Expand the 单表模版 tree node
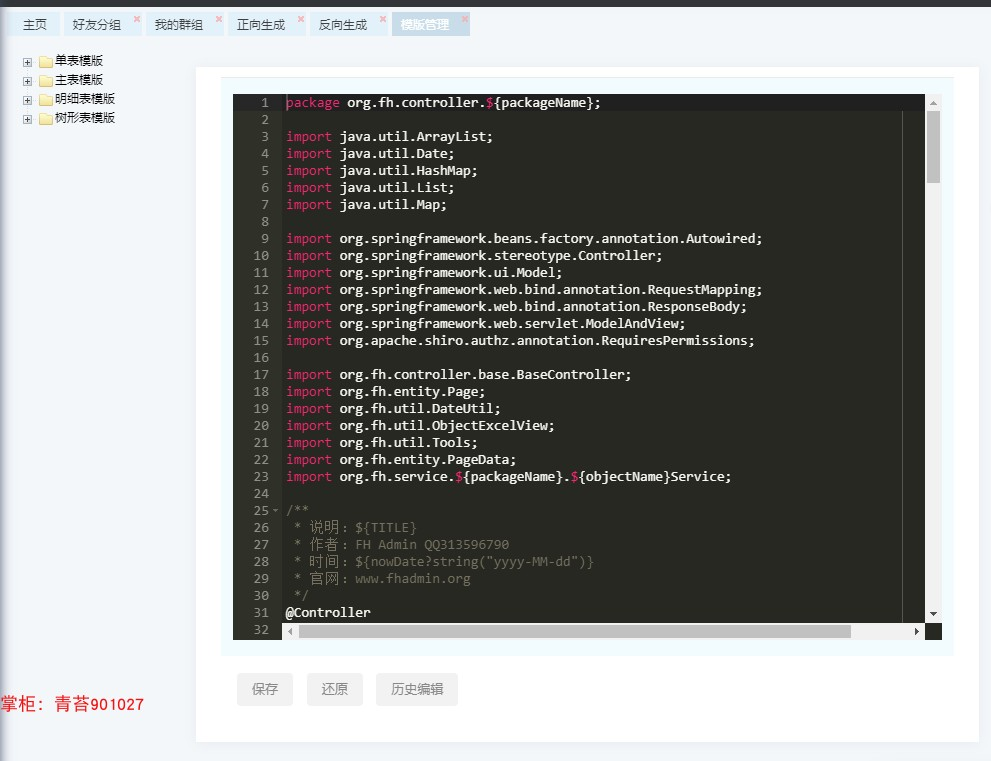The image size is (991, 761). click(x=27, y=62)
